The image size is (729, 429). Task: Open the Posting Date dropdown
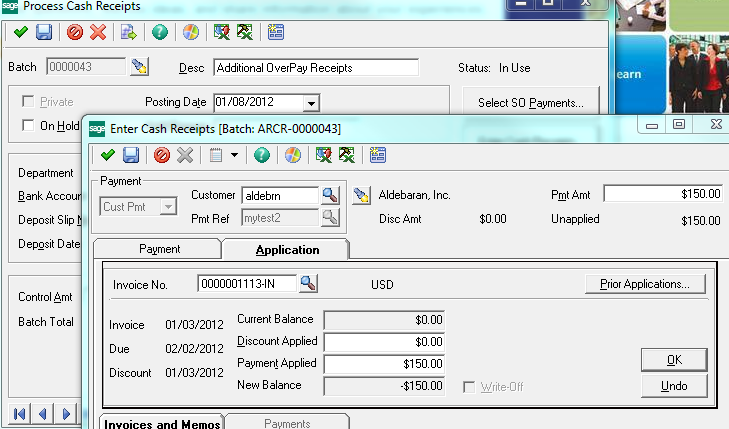point(311,102)
